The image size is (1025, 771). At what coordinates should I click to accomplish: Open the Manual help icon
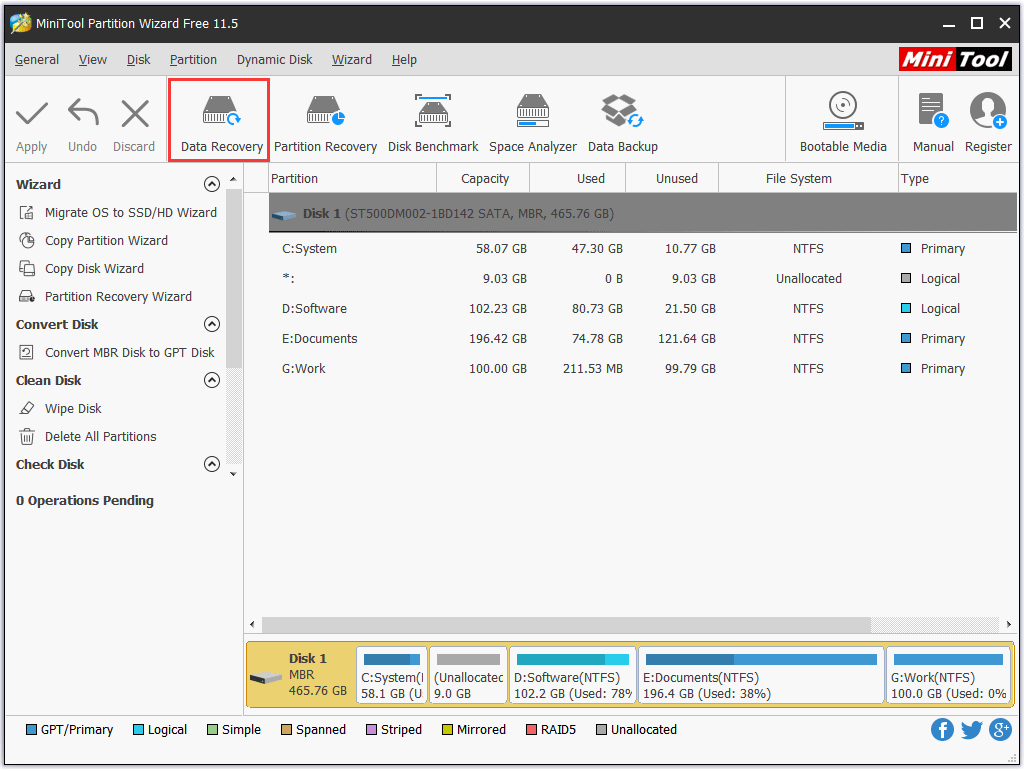[933, 110]
